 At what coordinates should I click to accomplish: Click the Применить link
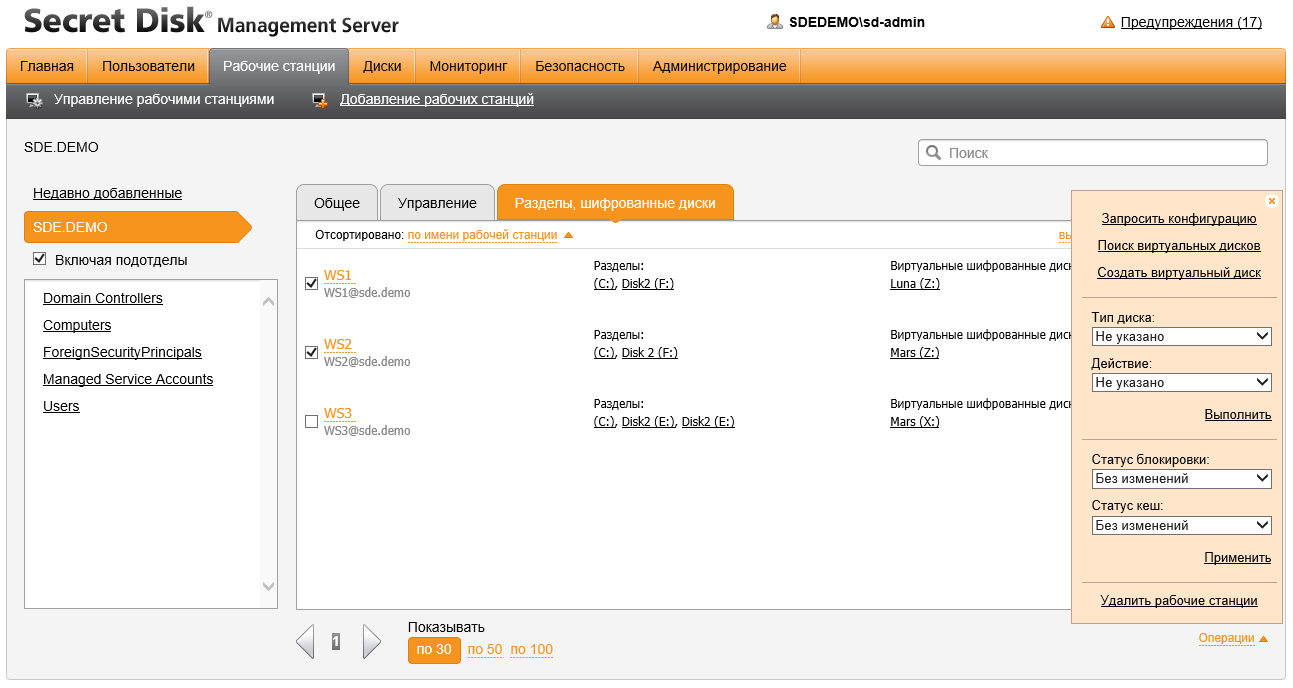[1238, 557]
